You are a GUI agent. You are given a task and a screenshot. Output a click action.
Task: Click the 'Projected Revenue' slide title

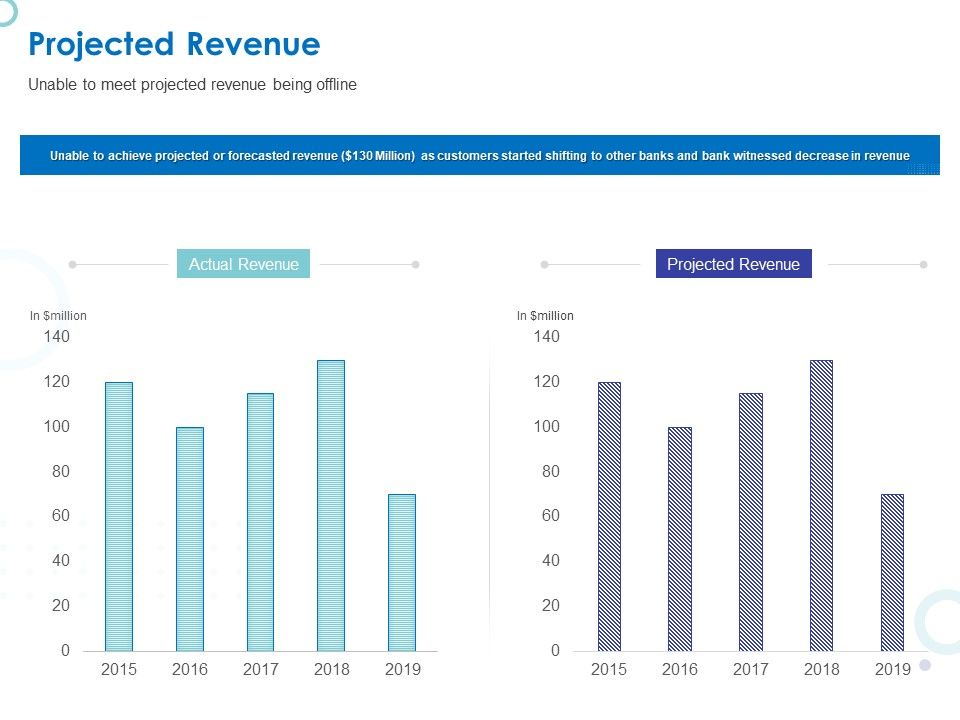tap(174, 45)
